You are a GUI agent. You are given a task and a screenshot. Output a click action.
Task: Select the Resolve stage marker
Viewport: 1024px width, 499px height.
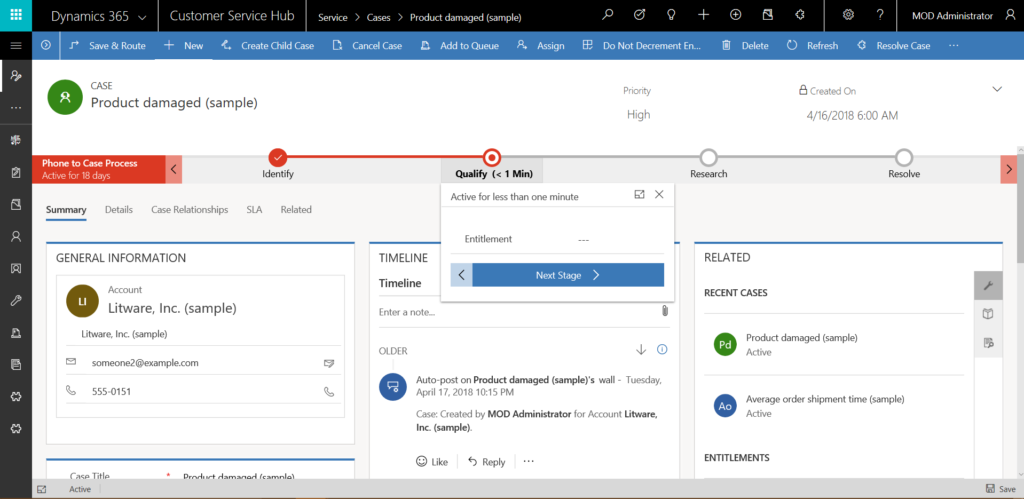[904, 157]
